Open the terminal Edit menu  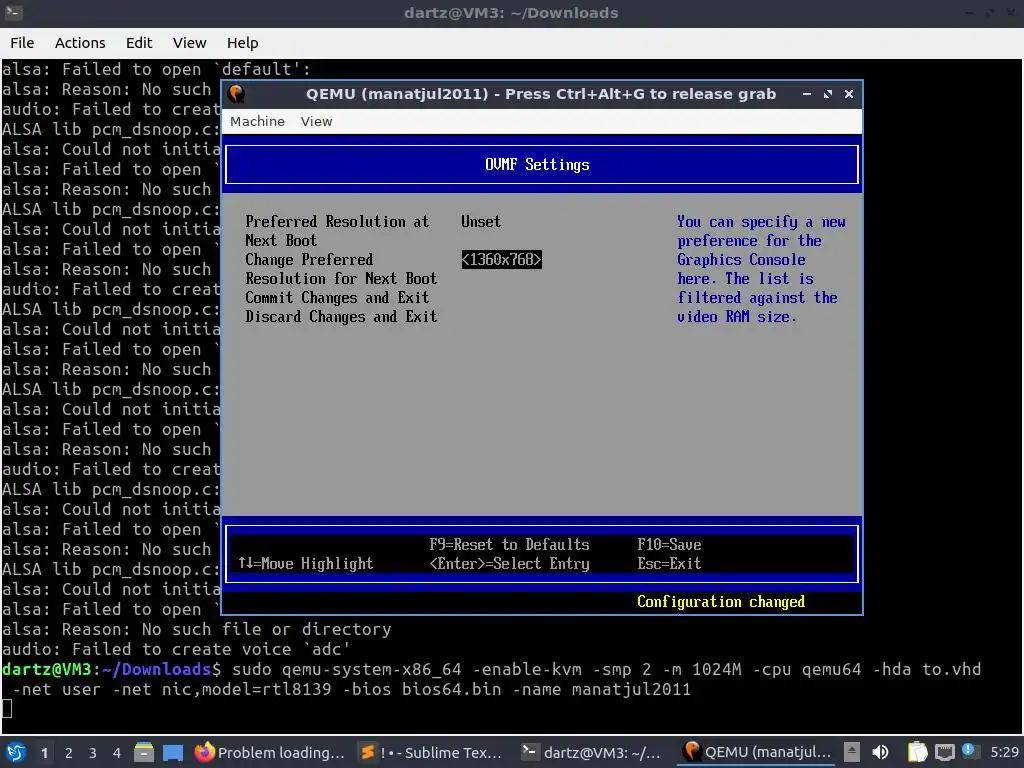click(x=138, y=43)
